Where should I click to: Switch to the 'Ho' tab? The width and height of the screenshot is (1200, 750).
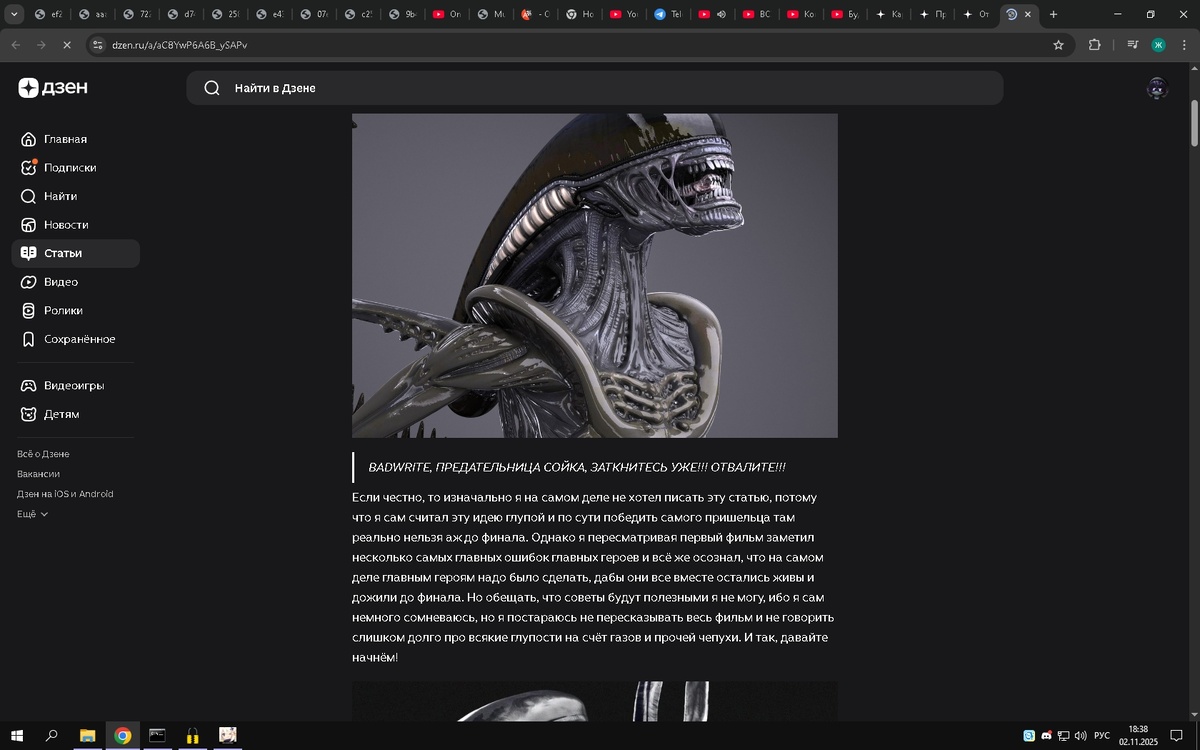(580, 14)
